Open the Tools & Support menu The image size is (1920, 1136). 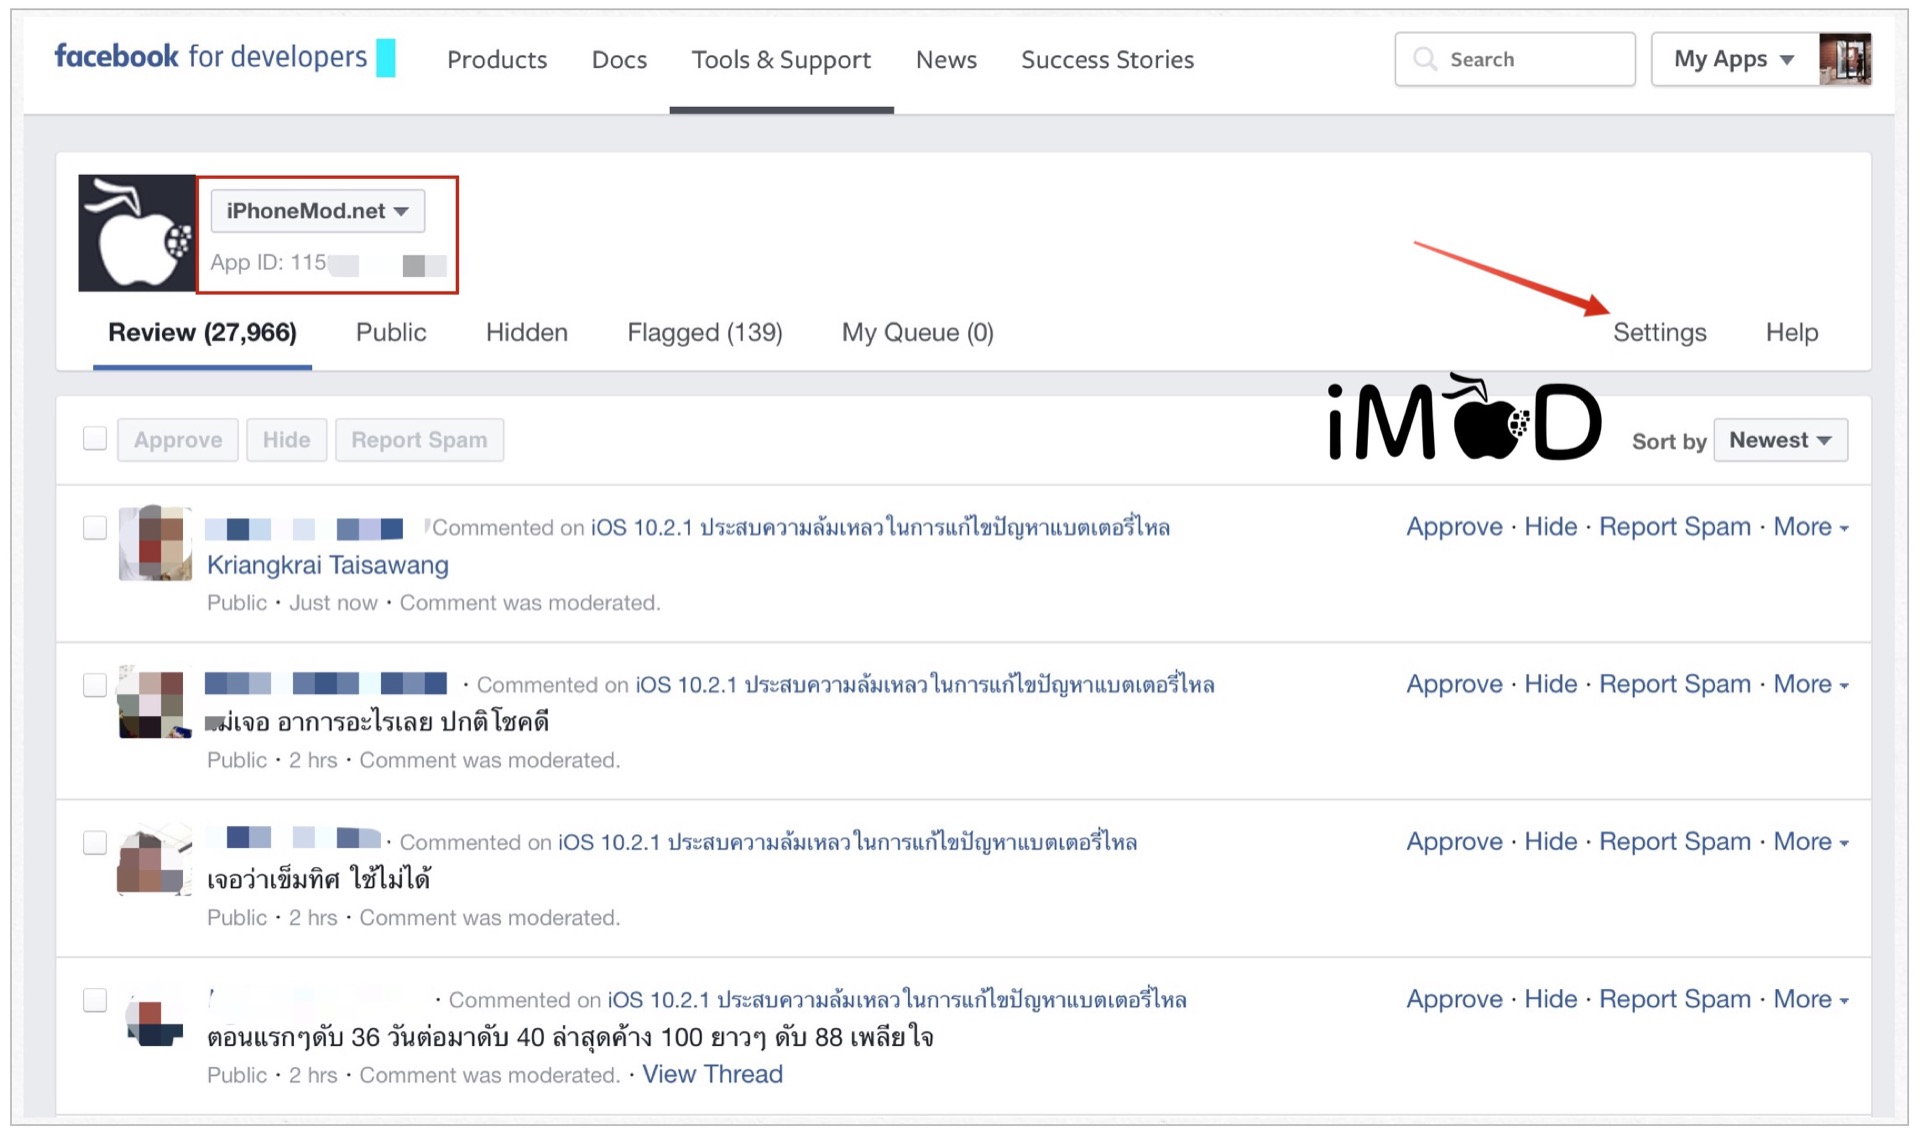781,60
